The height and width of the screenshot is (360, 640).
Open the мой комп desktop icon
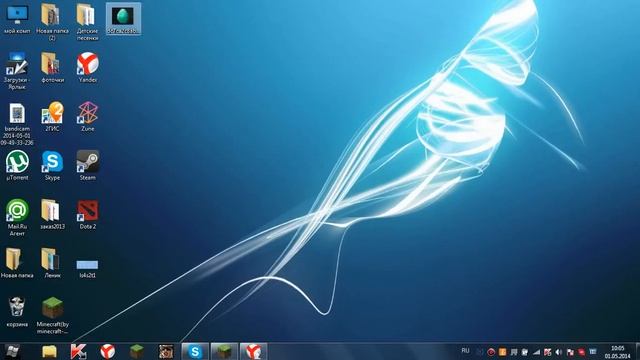tap(17, 19)
